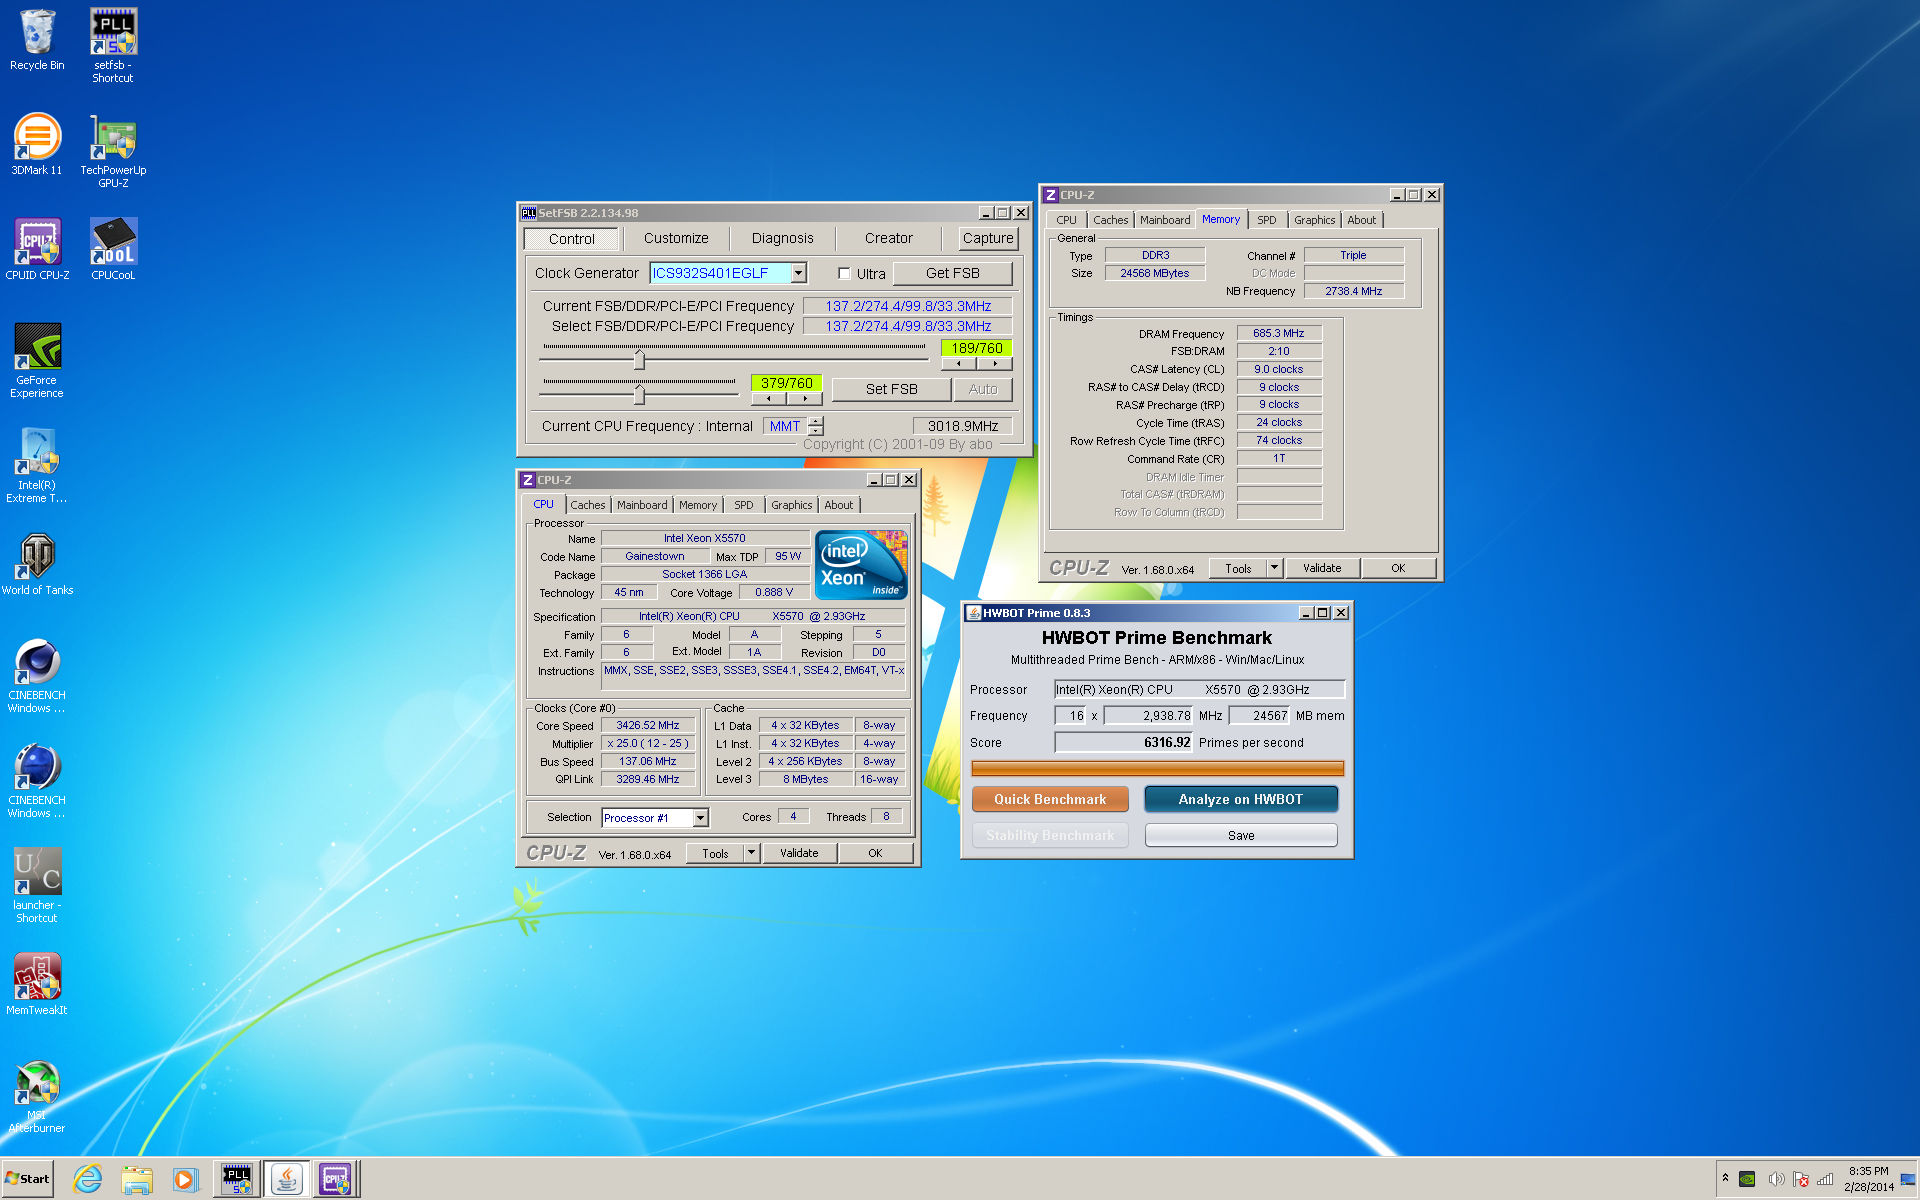This screenshot has height=1200, width=1920.
Task: Open Graphics tab in CPU-Z CPU window
Action: (792, 505)
